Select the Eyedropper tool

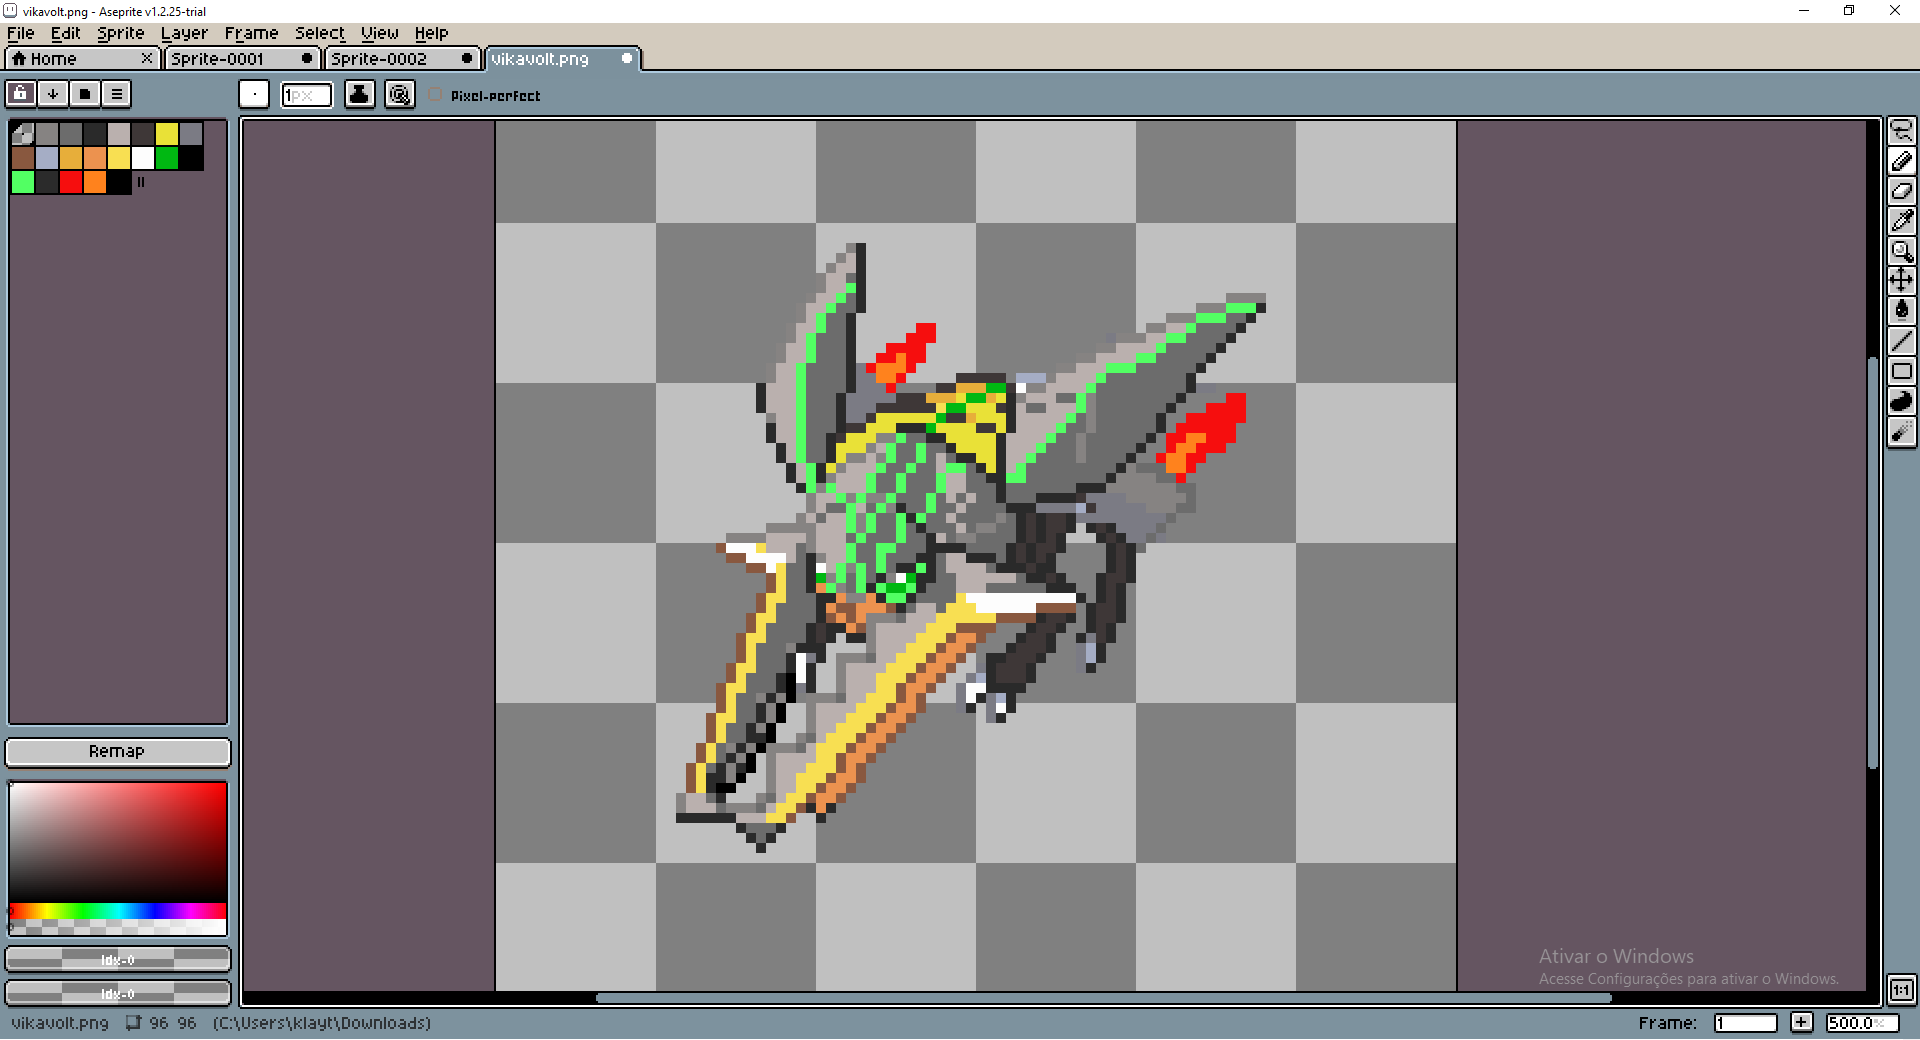[x=1901, y=221]
